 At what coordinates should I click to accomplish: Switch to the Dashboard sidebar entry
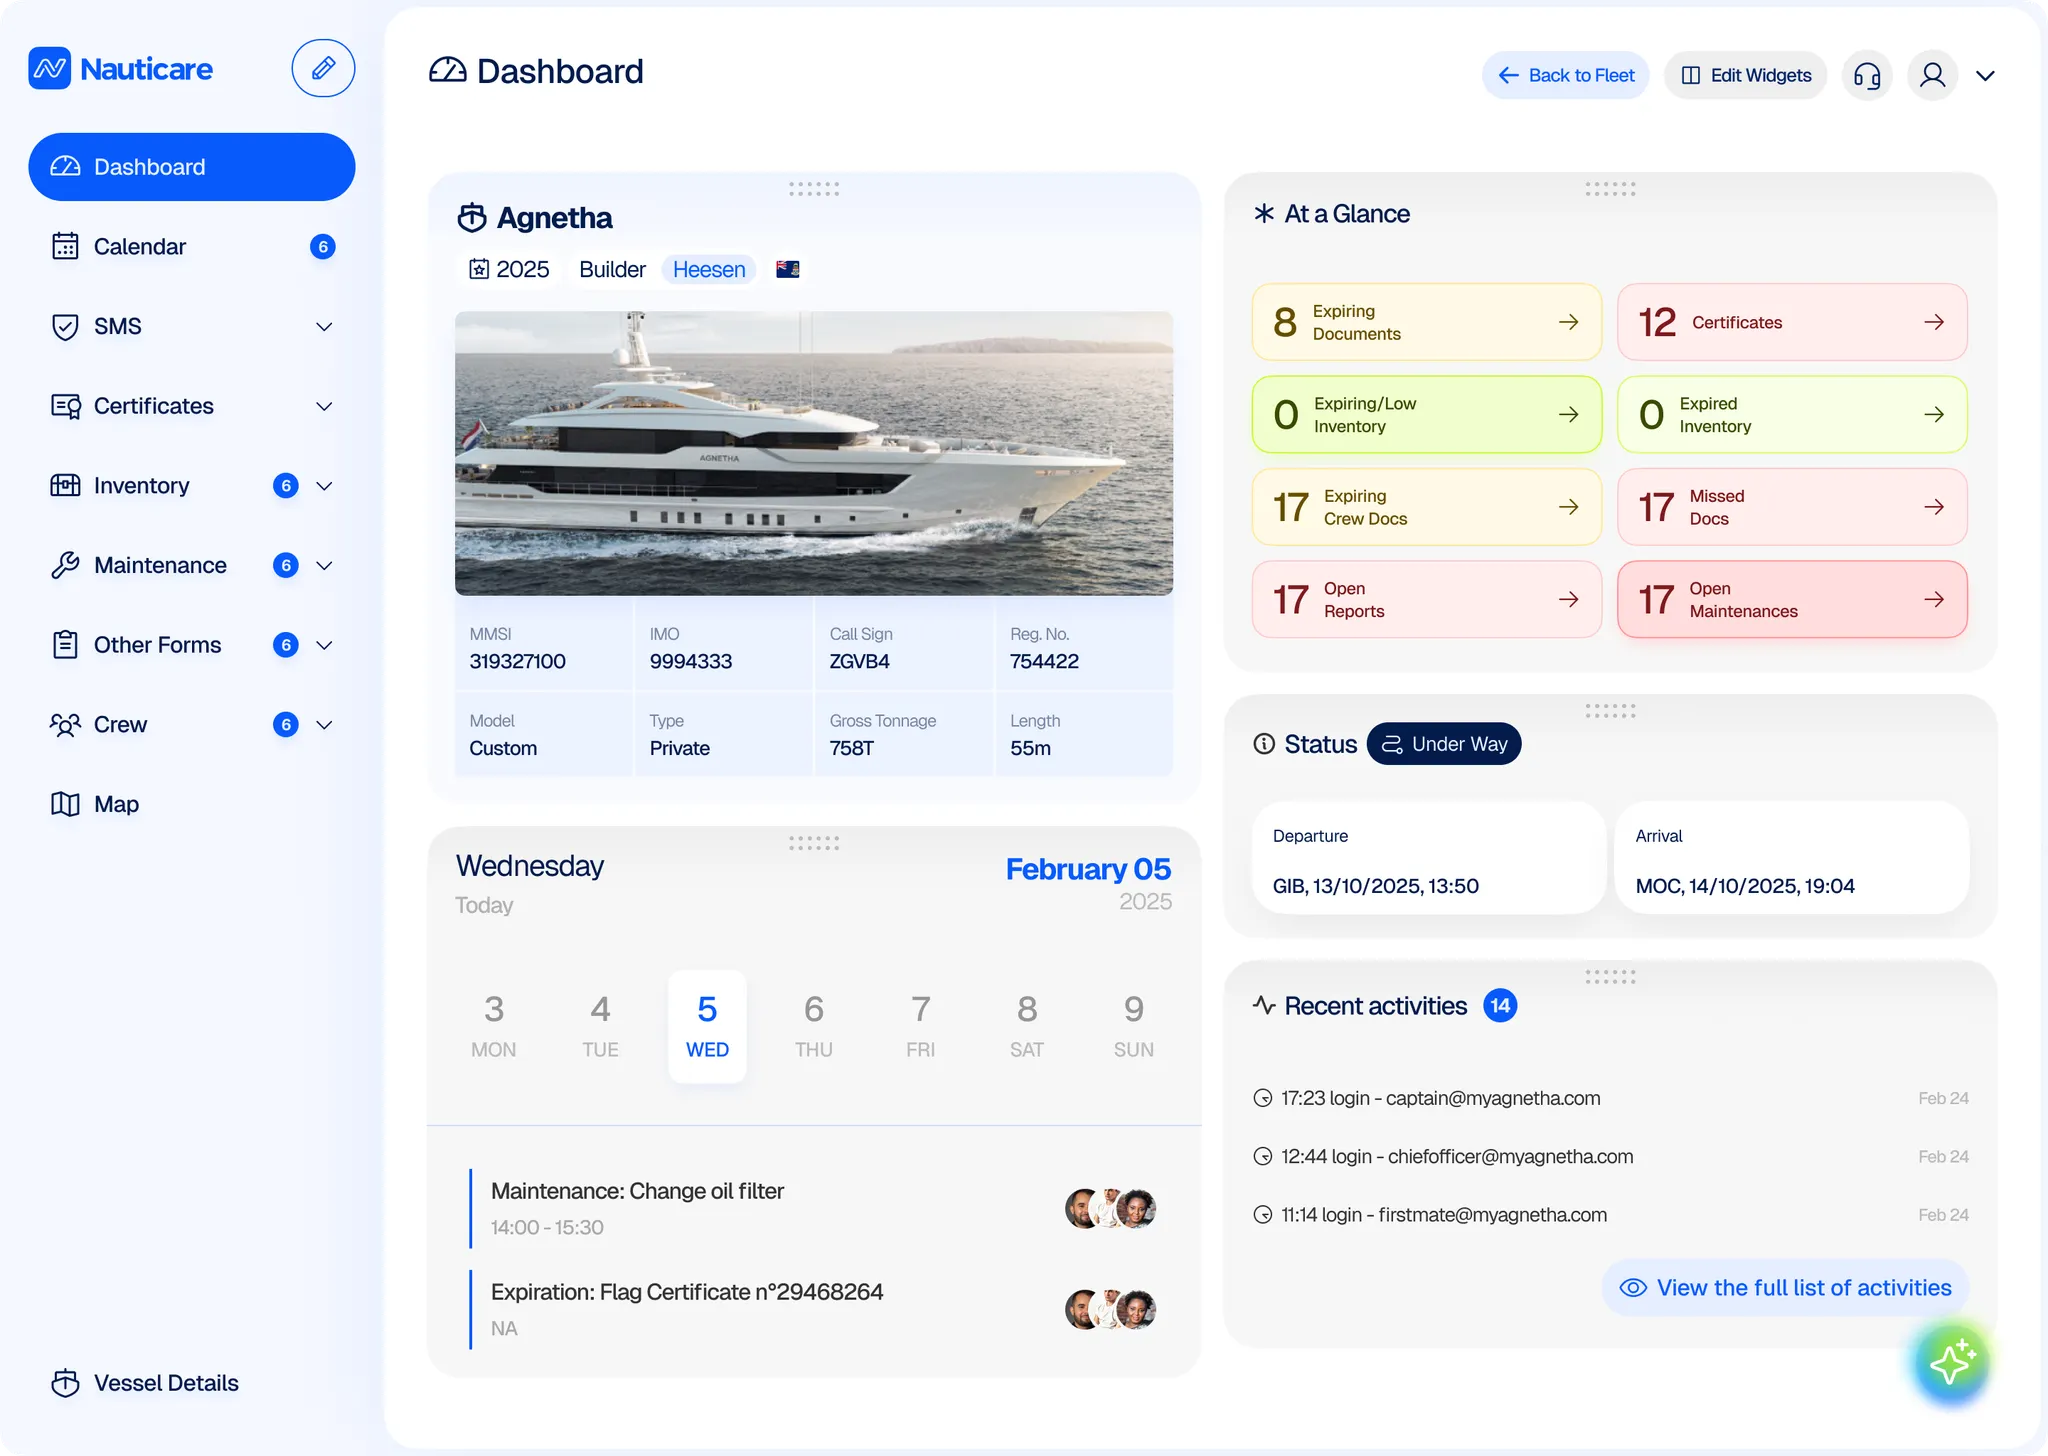point(150,166)
